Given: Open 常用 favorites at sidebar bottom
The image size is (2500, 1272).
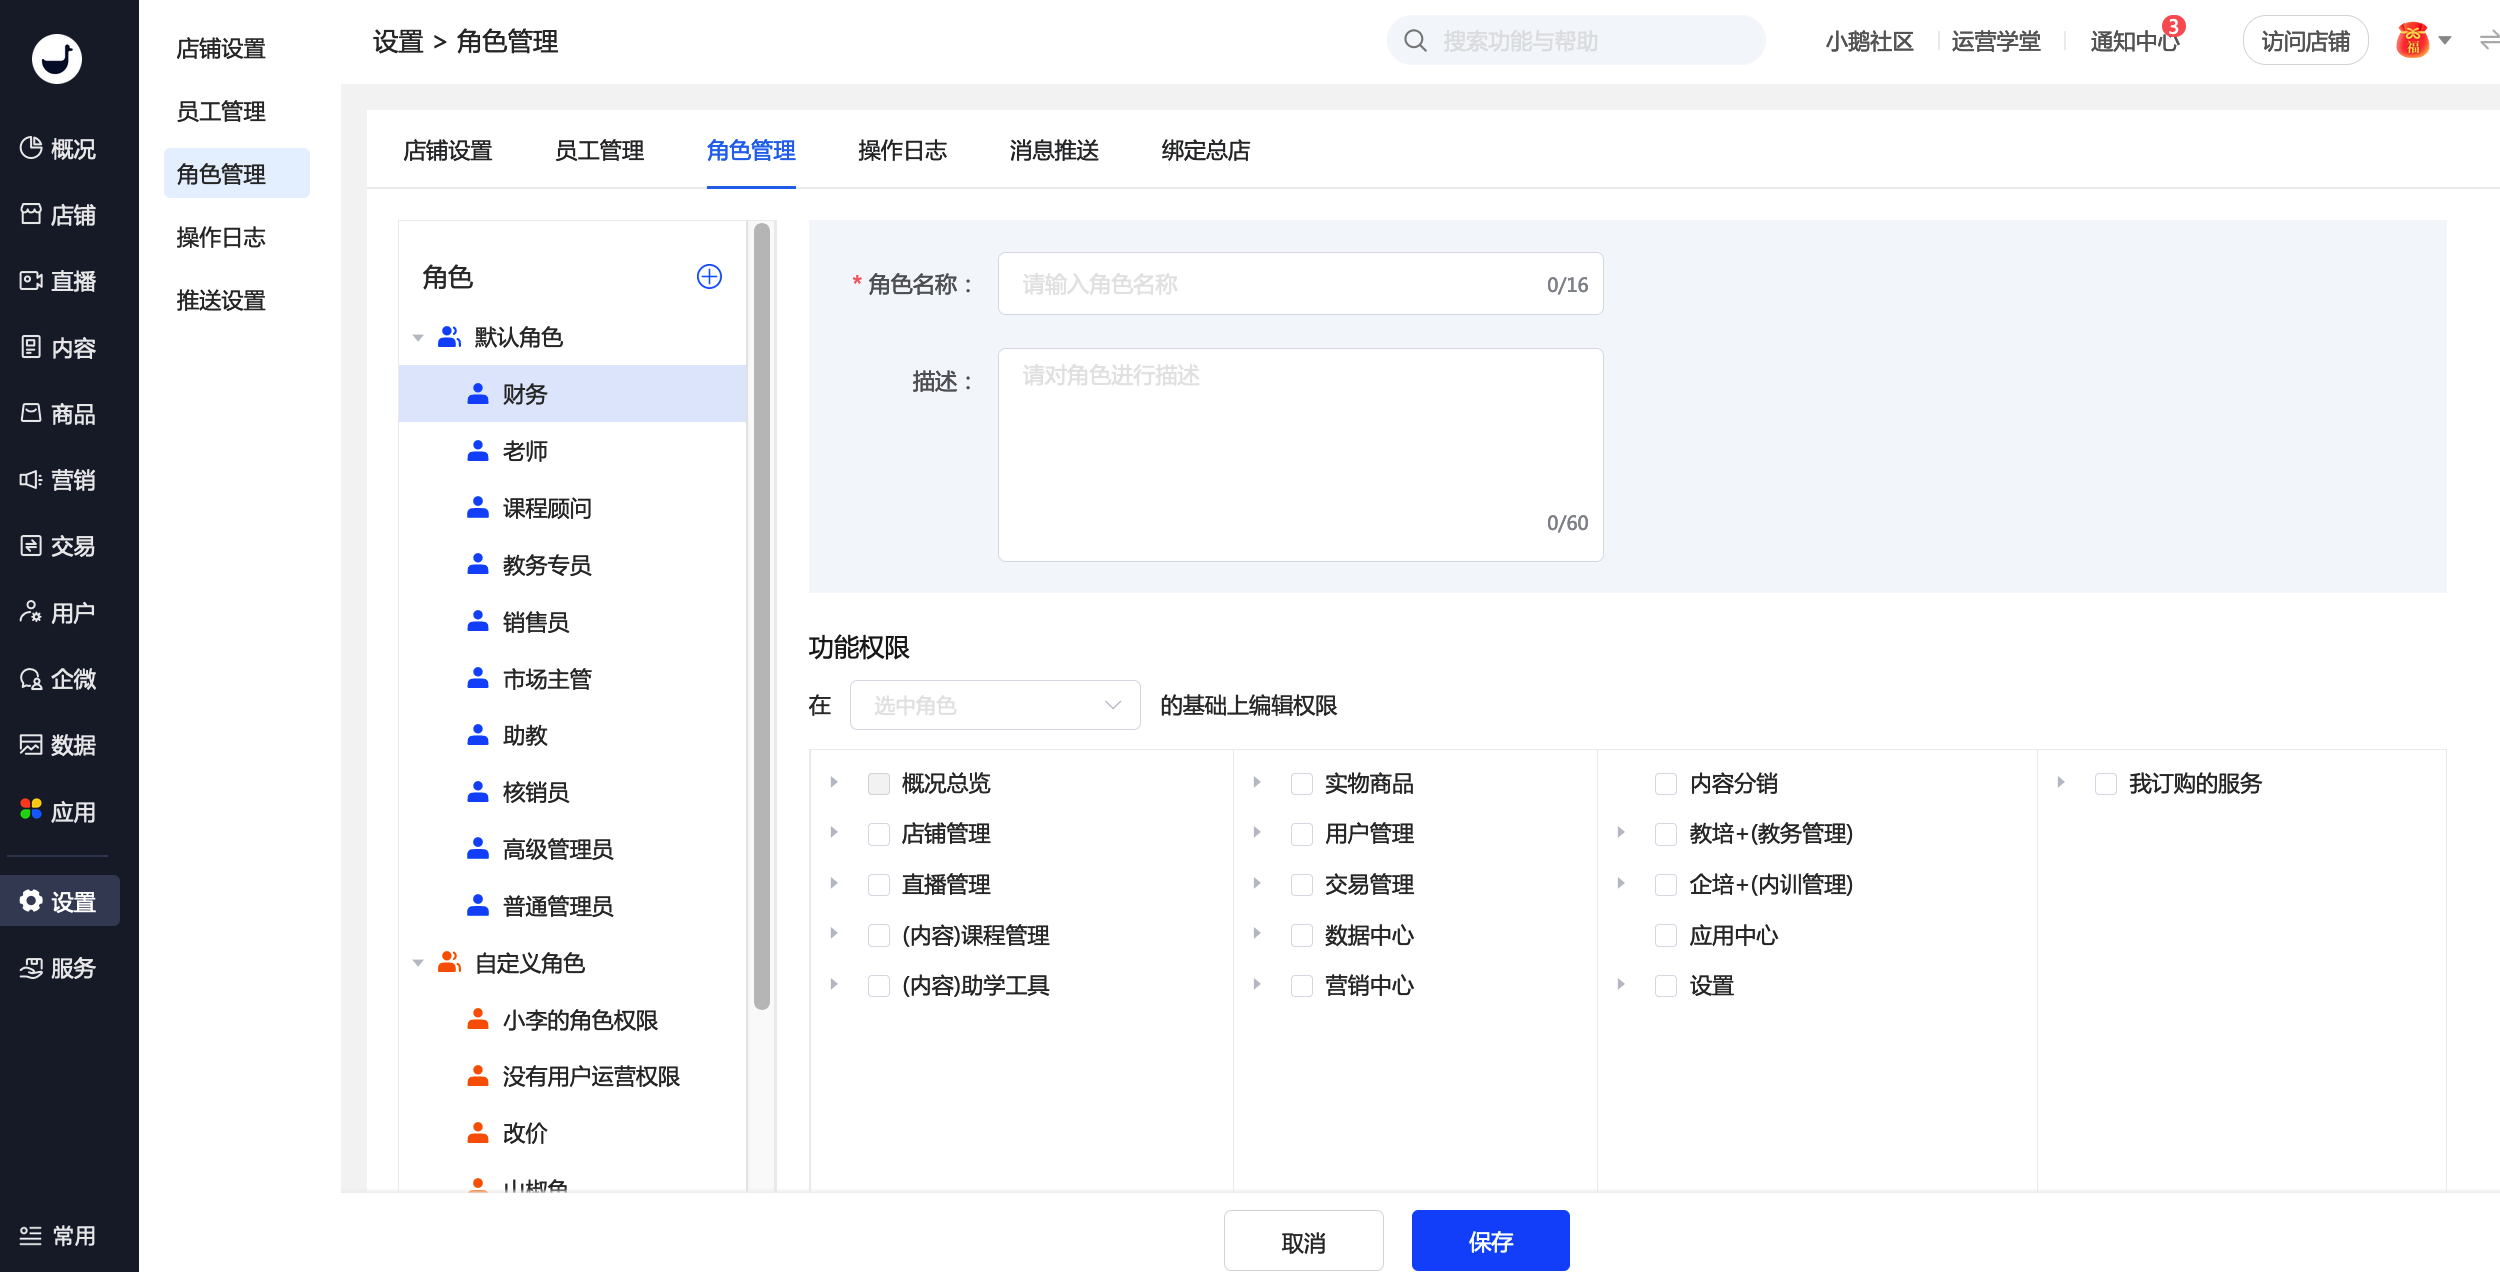Looking at the screenshot, I should point(59,1236).
